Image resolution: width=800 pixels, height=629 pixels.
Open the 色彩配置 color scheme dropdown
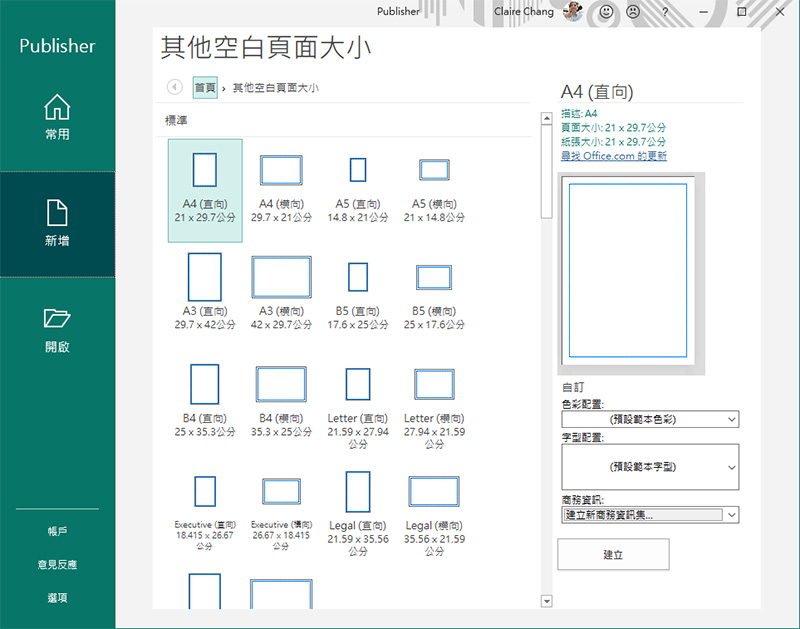tap(650, 419)
